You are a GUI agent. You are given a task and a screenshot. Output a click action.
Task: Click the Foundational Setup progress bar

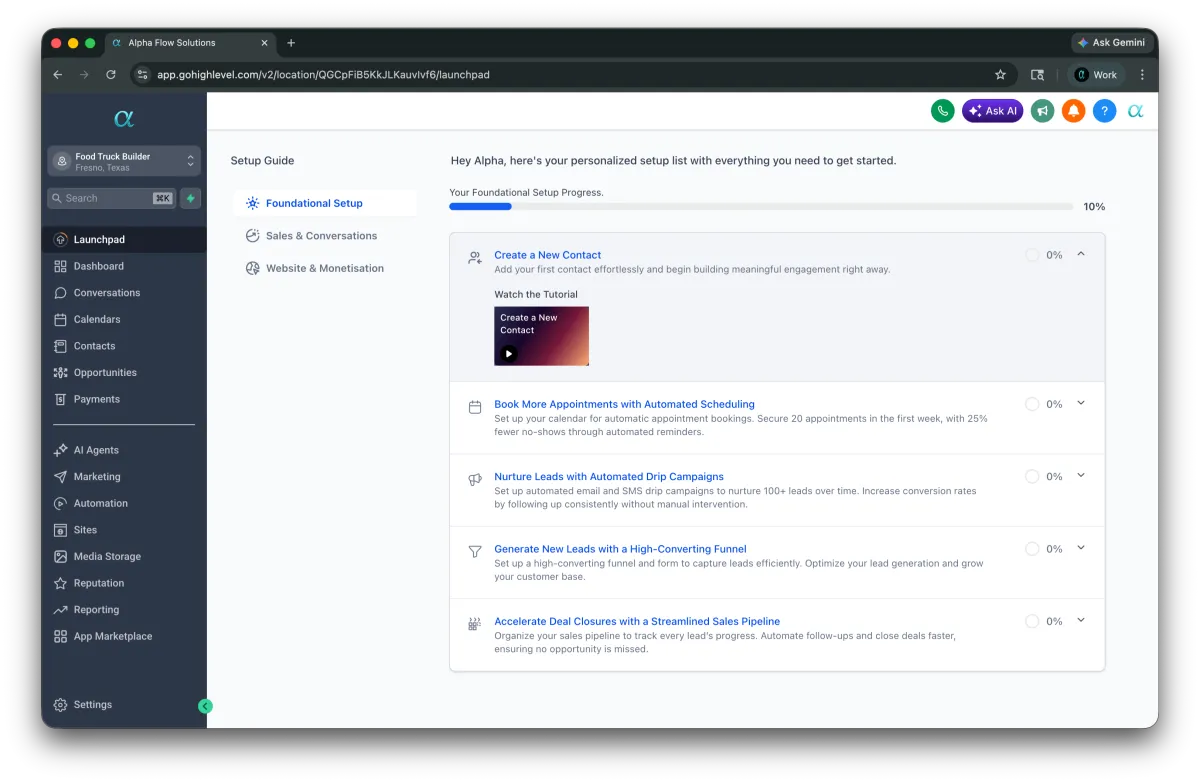(x=760, y=207)
